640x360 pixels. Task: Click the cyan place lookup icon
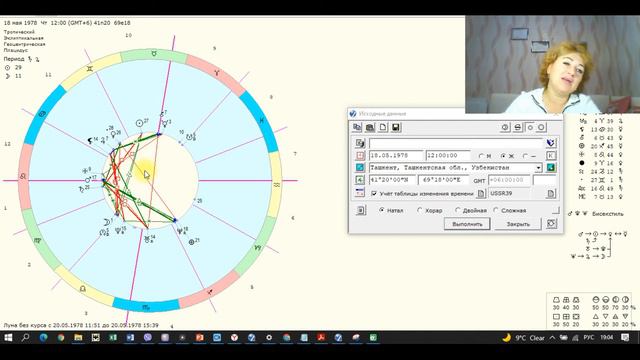[x=360, y=168]
